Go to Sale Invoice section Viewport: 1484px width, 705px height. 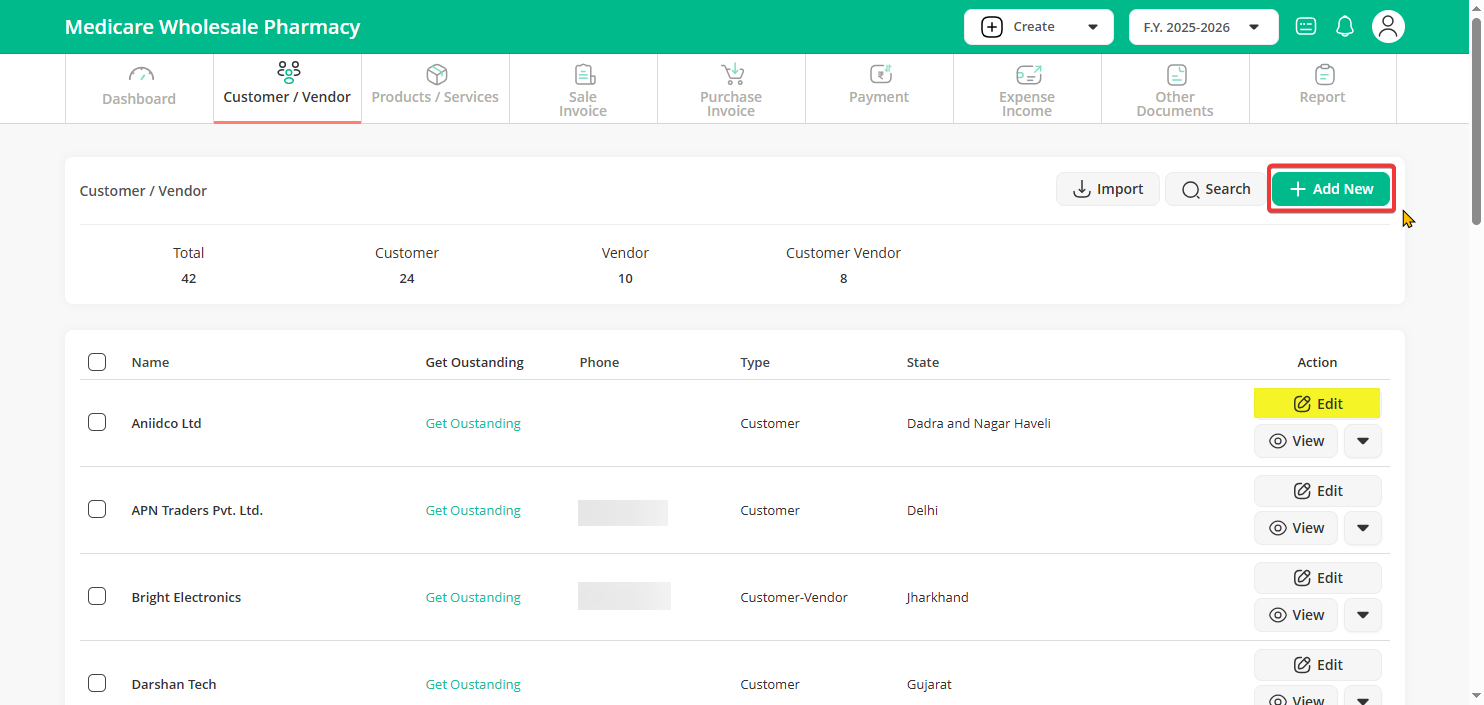click(583, 90)
